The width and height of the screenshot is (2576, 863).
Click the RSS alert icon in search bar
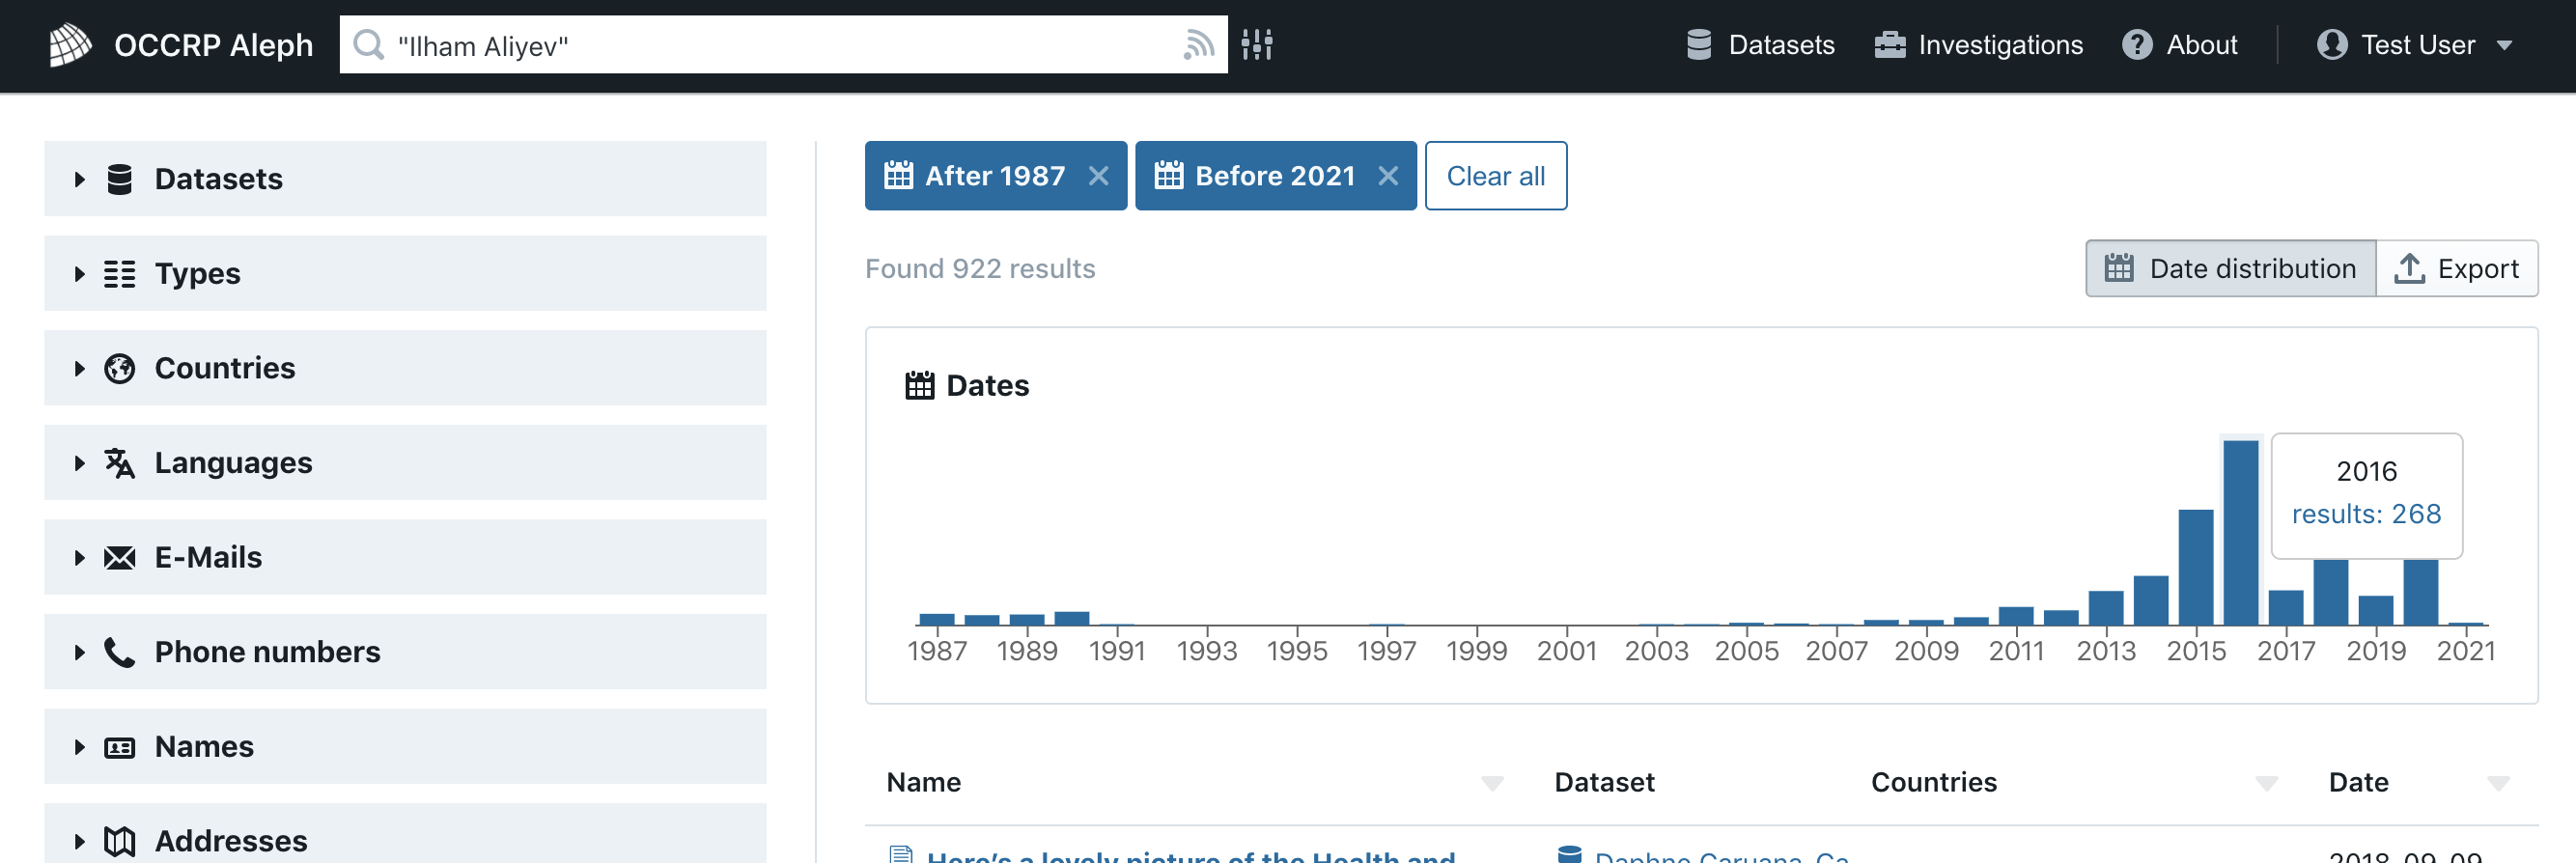(1198, 45)
